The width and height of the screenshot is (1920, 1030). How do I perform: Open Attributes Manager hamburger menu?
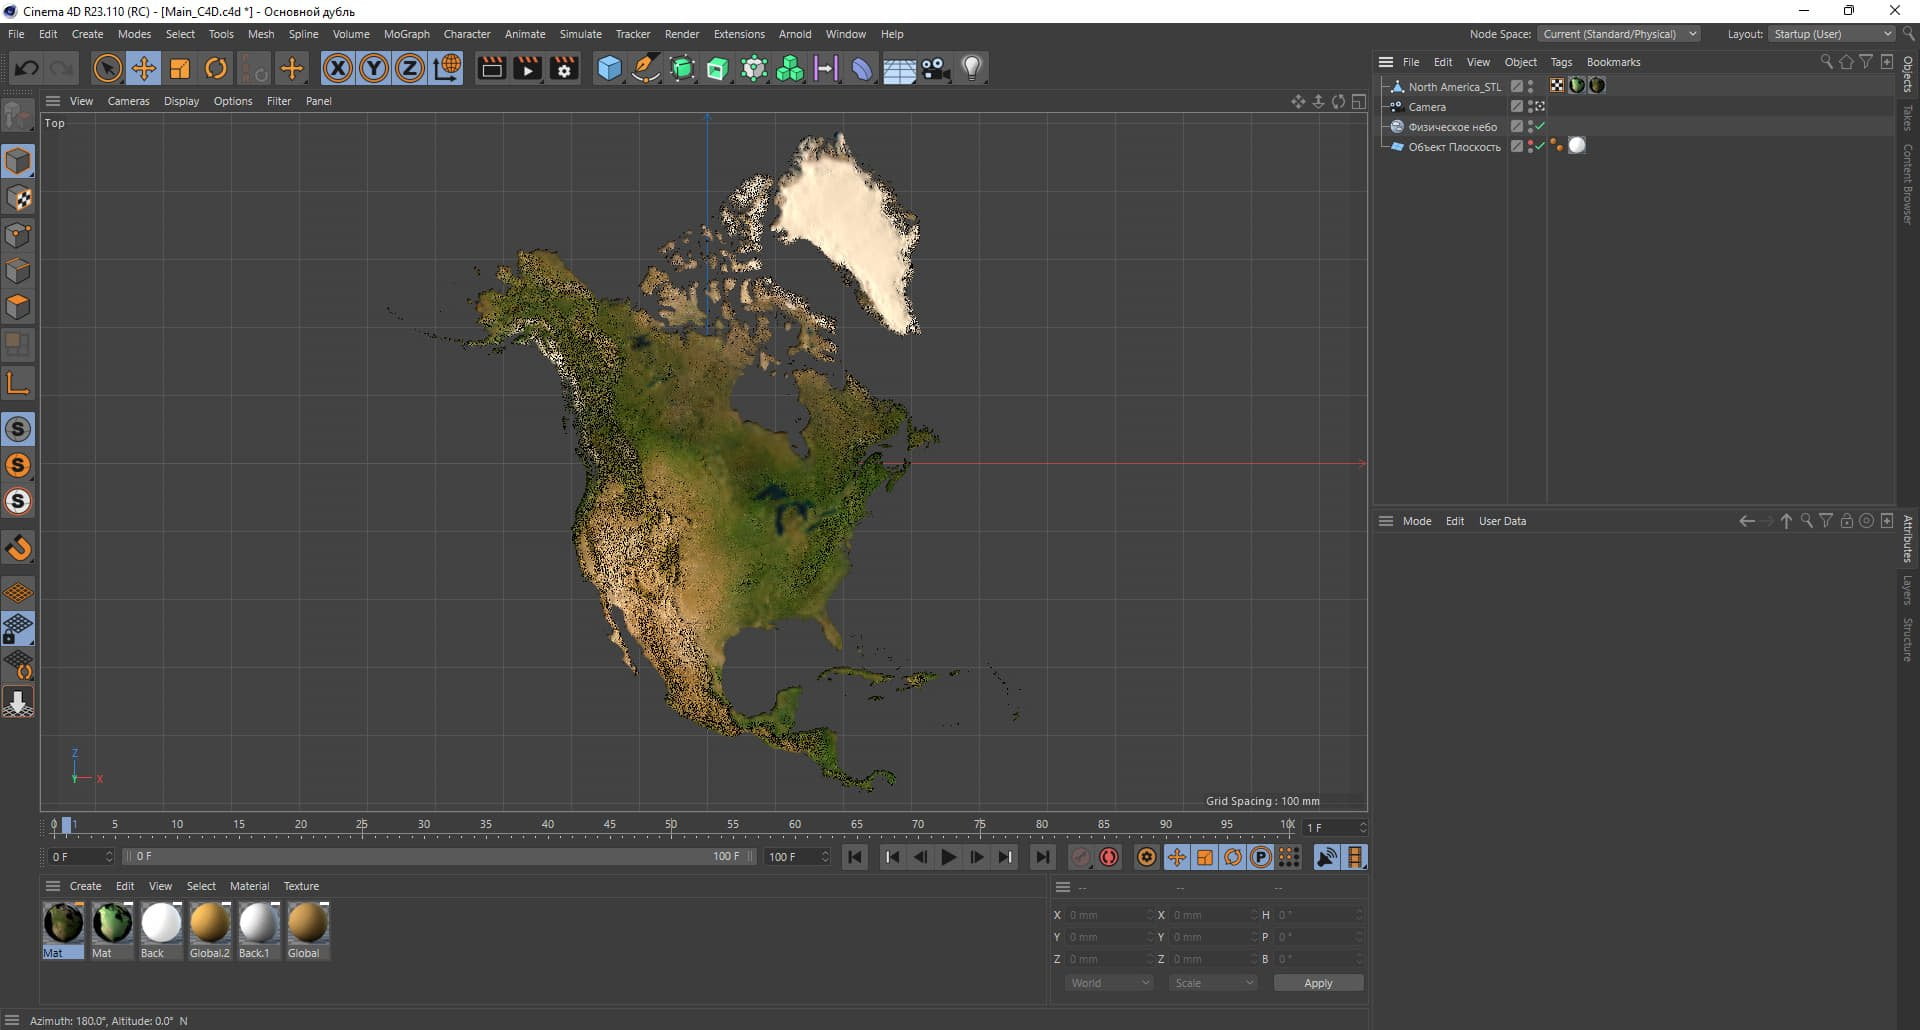click(1386, 521)
